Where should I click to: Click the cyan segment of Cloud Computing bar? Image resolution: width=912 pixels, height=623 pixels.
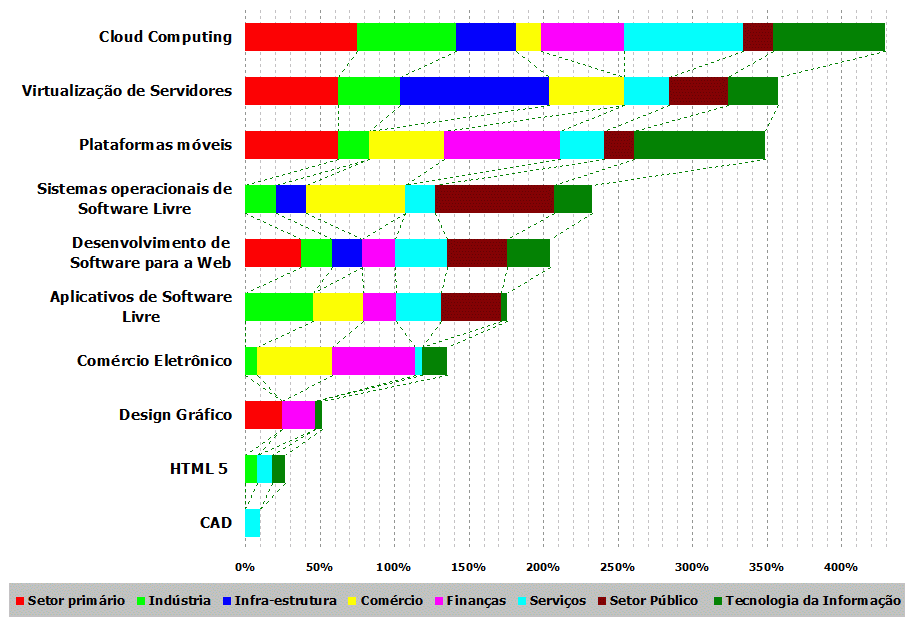click(x=683, y=37)
